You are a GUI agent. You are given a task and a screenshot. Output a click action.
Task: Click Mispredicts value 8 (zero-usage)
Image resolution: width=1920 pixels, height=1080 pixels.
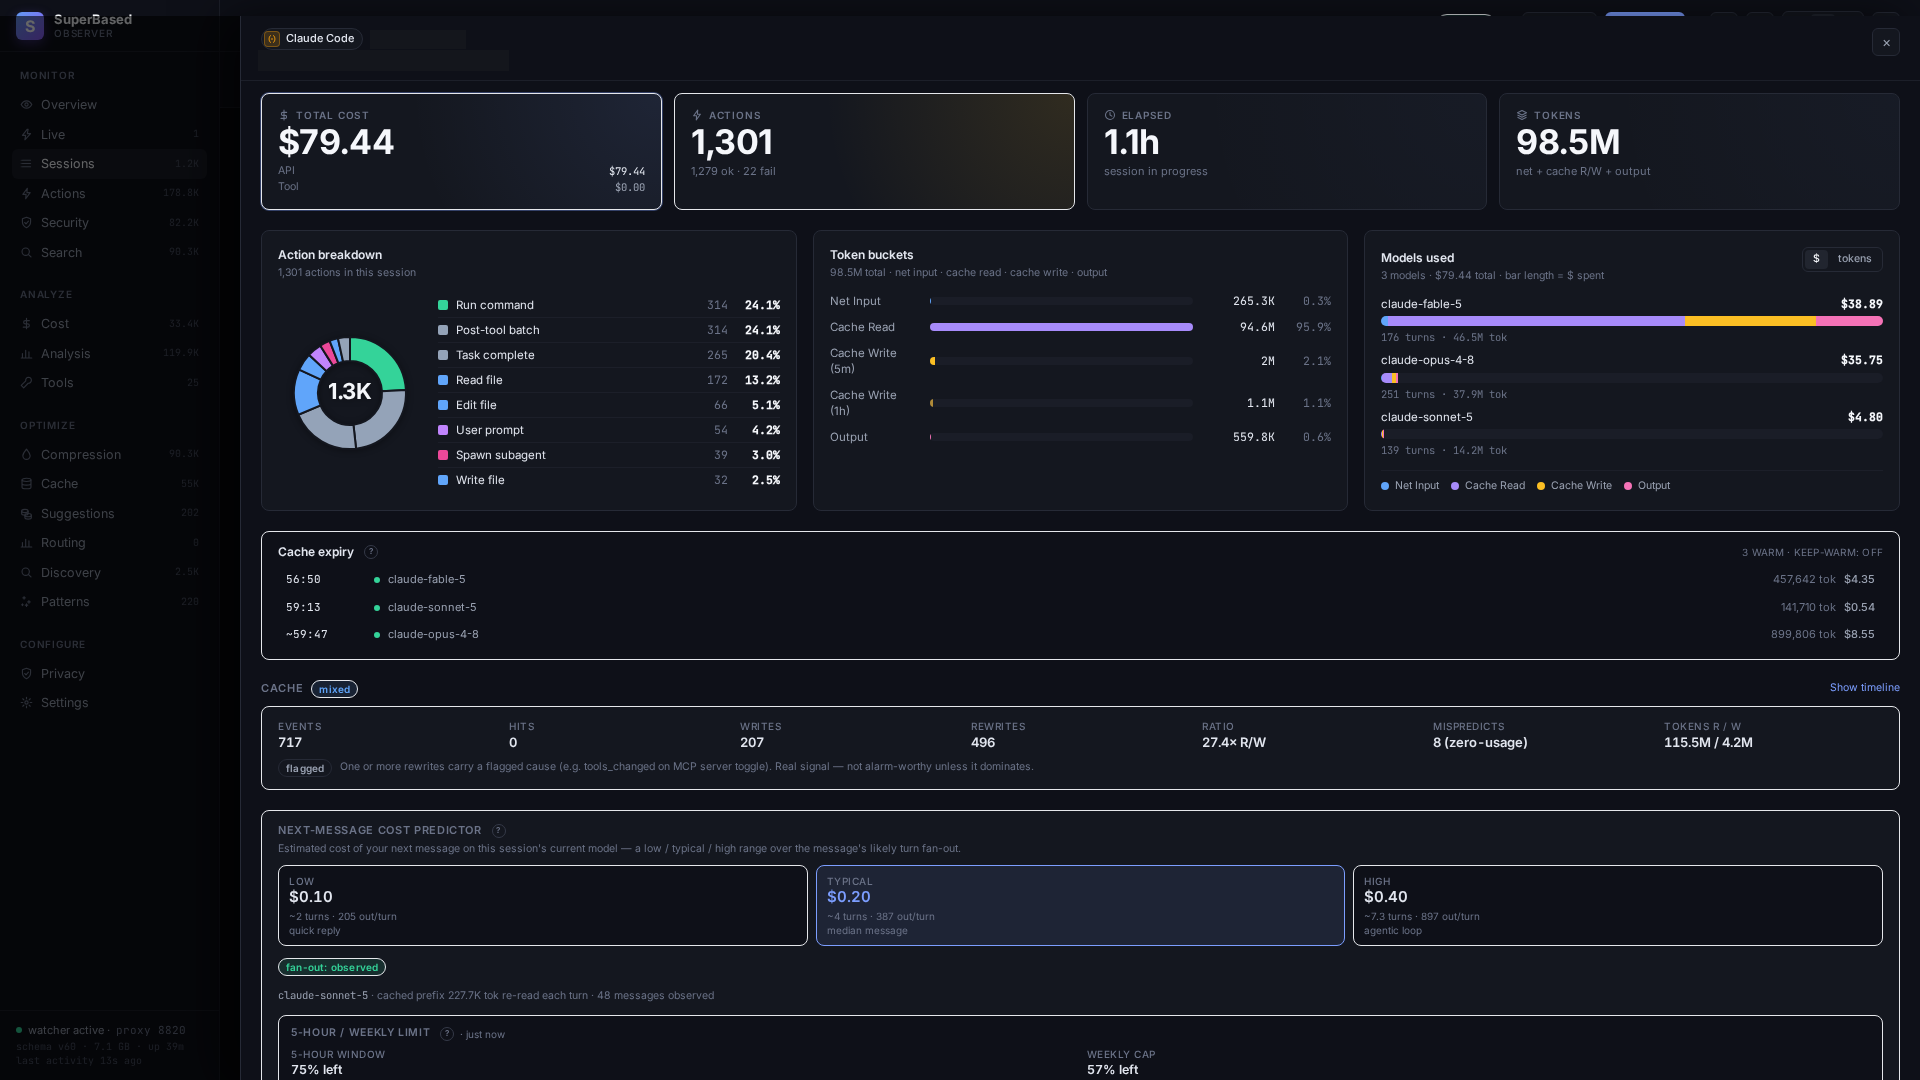tap(1480, 743)
